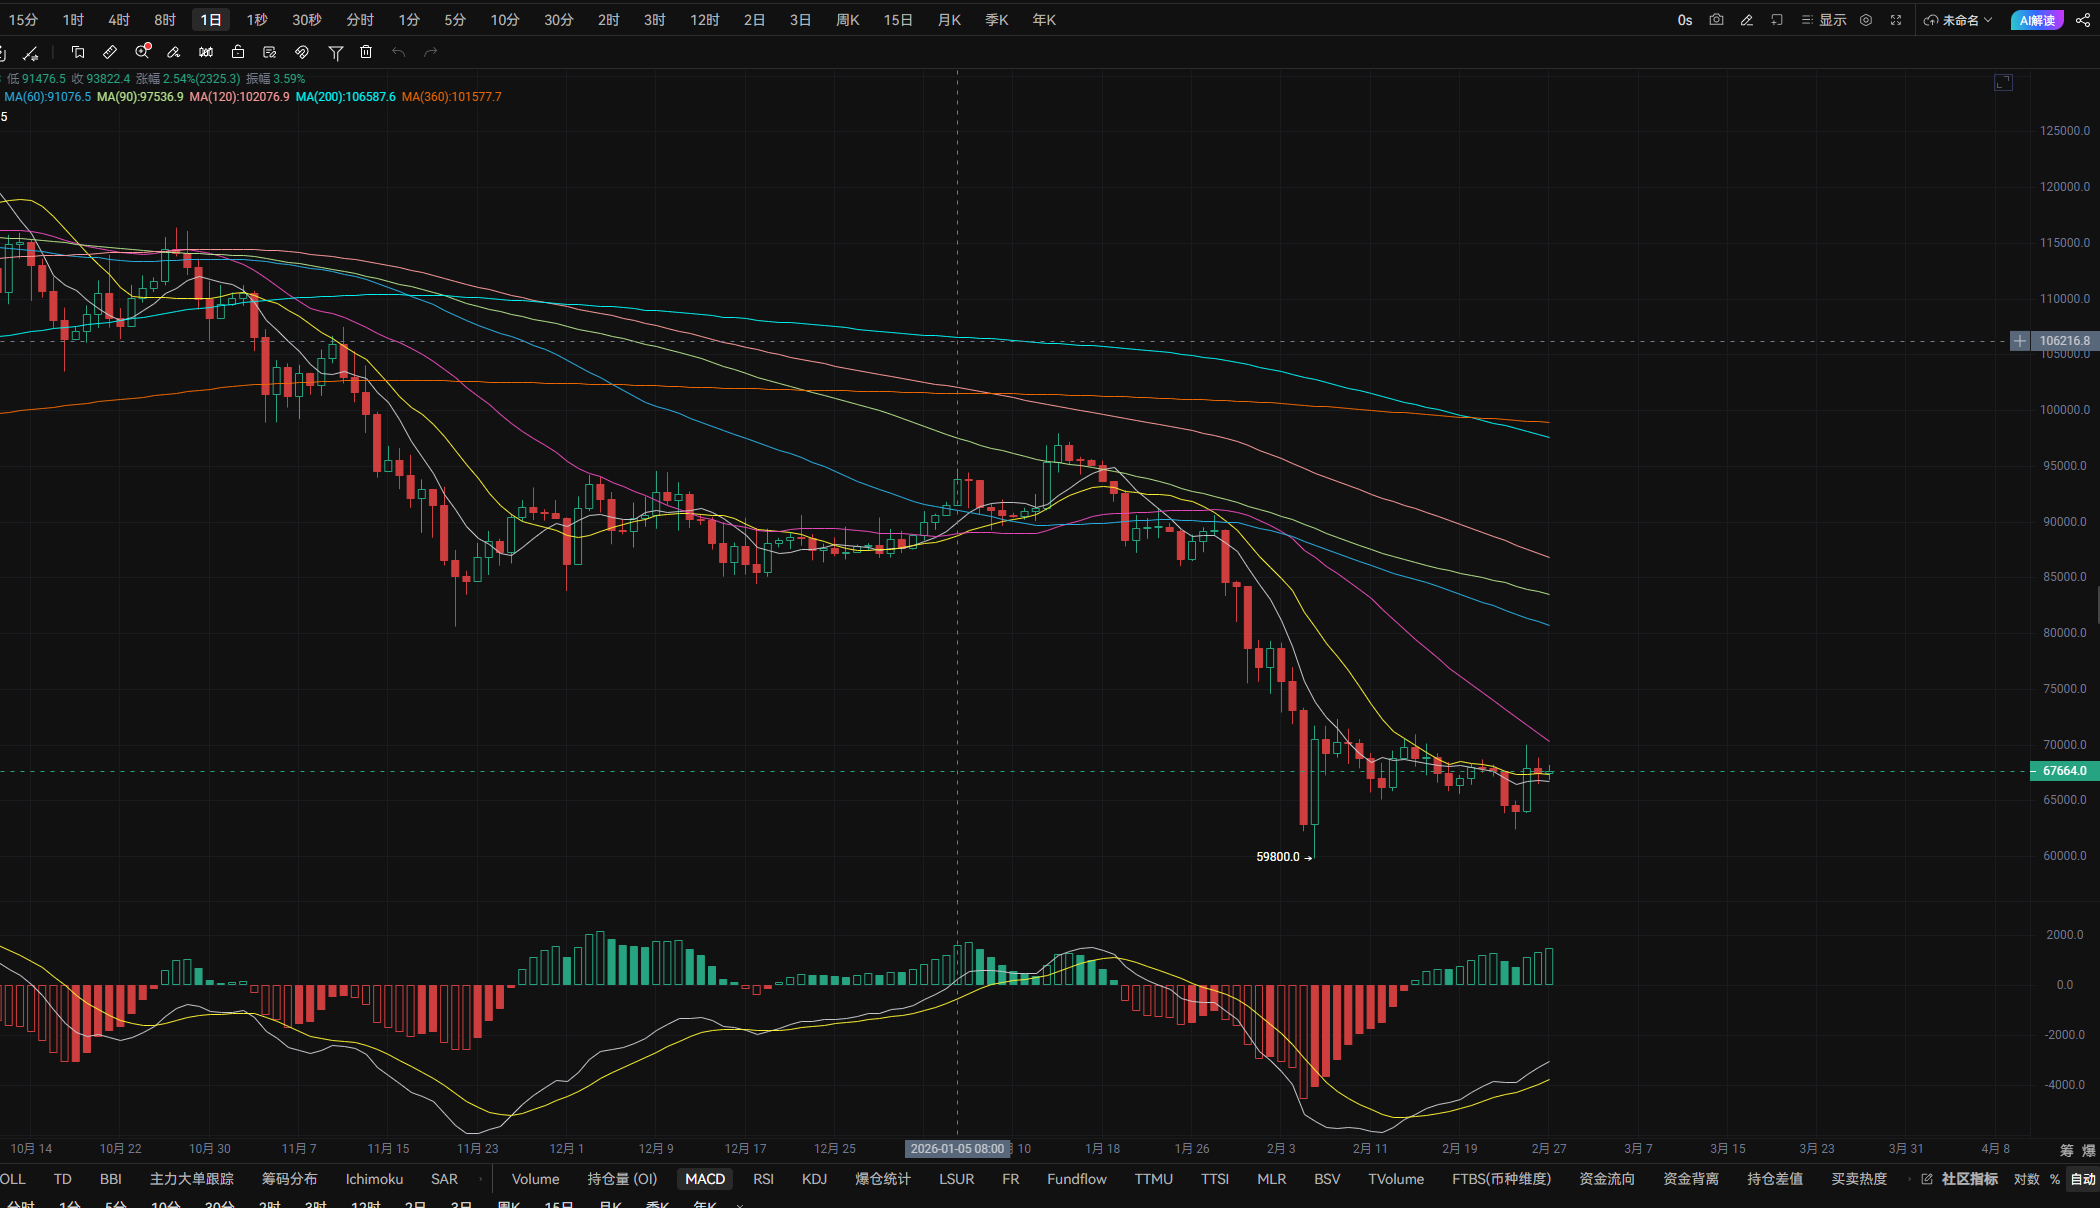The height and width of the screenshot is (1208, 2100).
Task: Click the MA(200) cyan indicator label
Action: 345,97
